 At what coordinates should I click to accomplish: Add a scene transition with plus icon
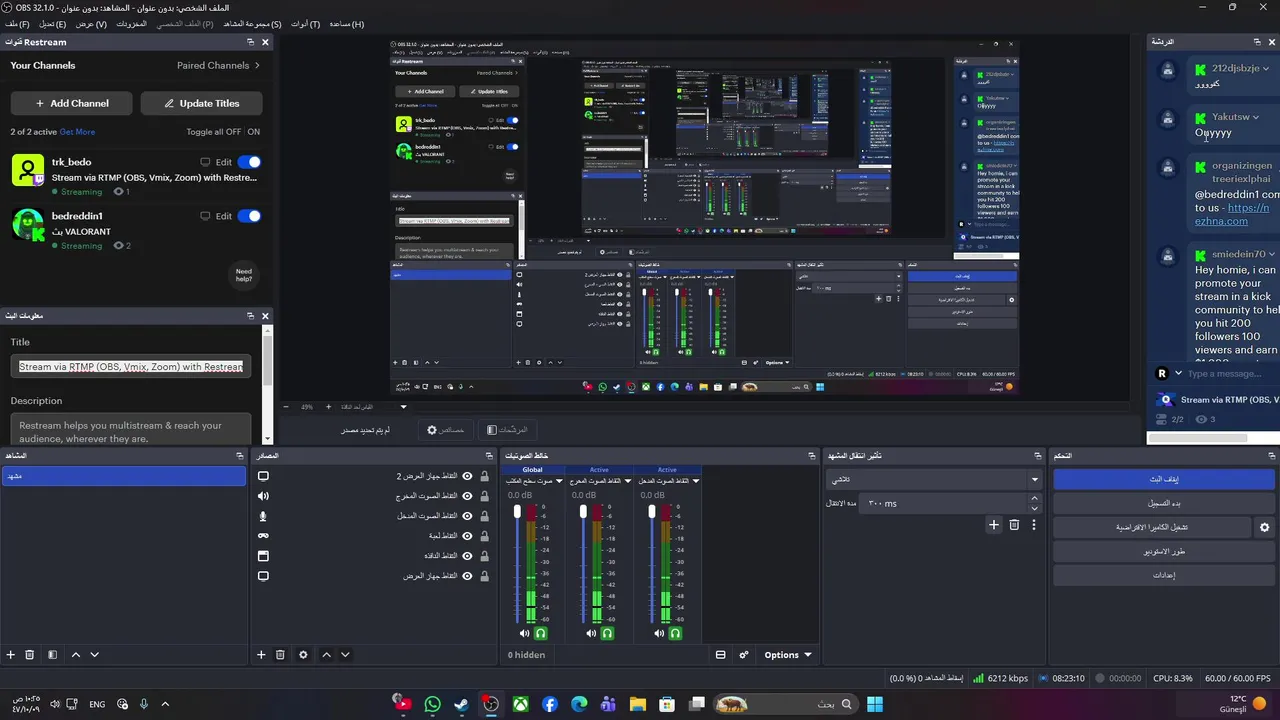tap(994, 524)
